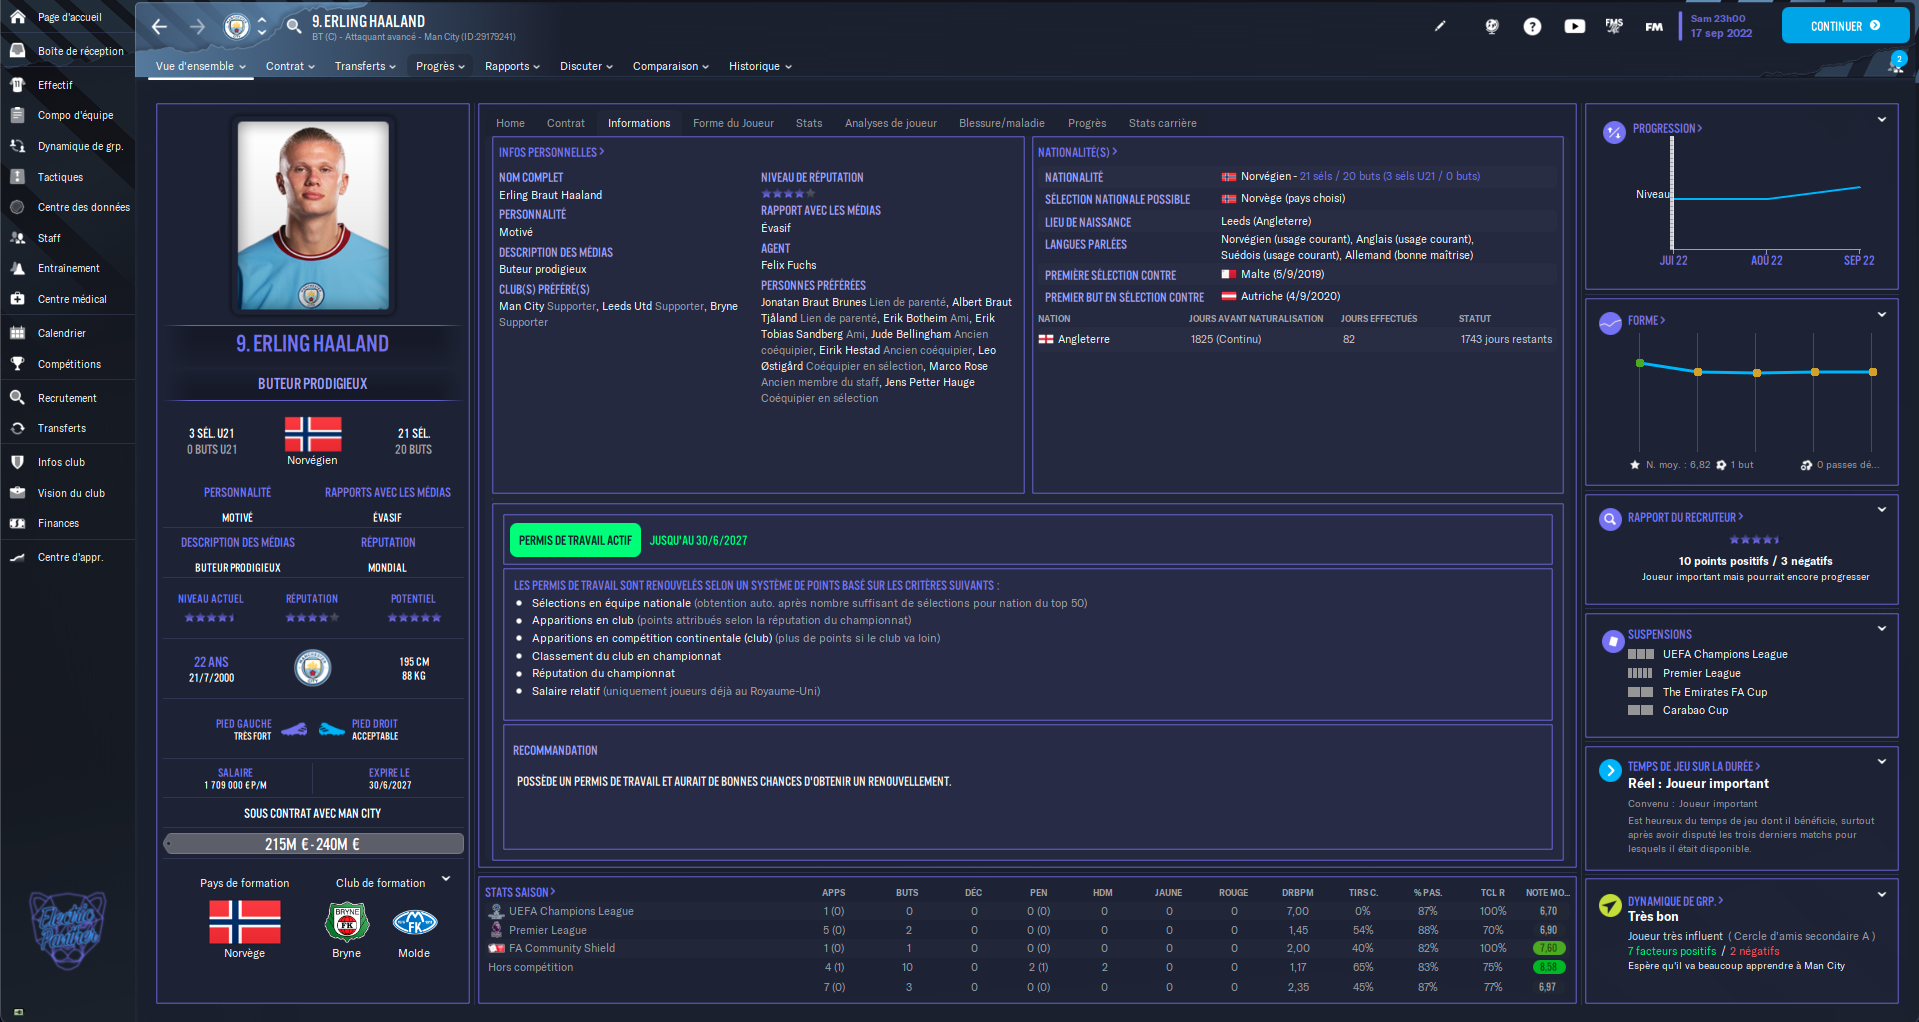Click agent name Felix Fuchs
1919x1022 pixels.
pos(788,265)
